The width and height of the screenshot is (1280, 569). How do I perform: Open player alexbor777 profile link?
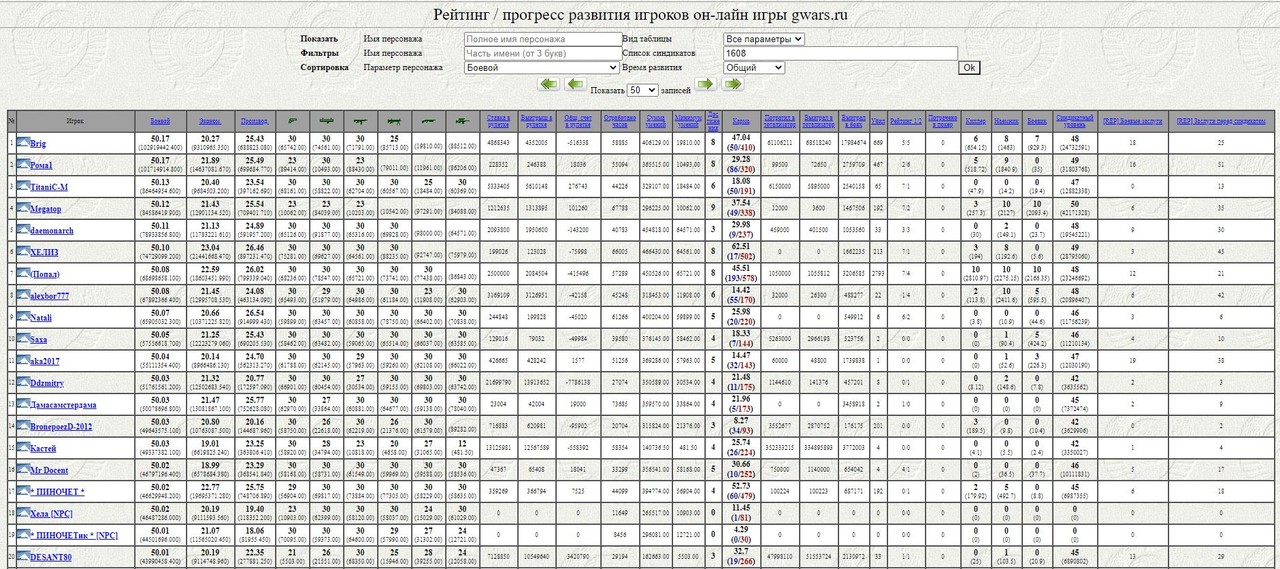click(x=50, y=296)
